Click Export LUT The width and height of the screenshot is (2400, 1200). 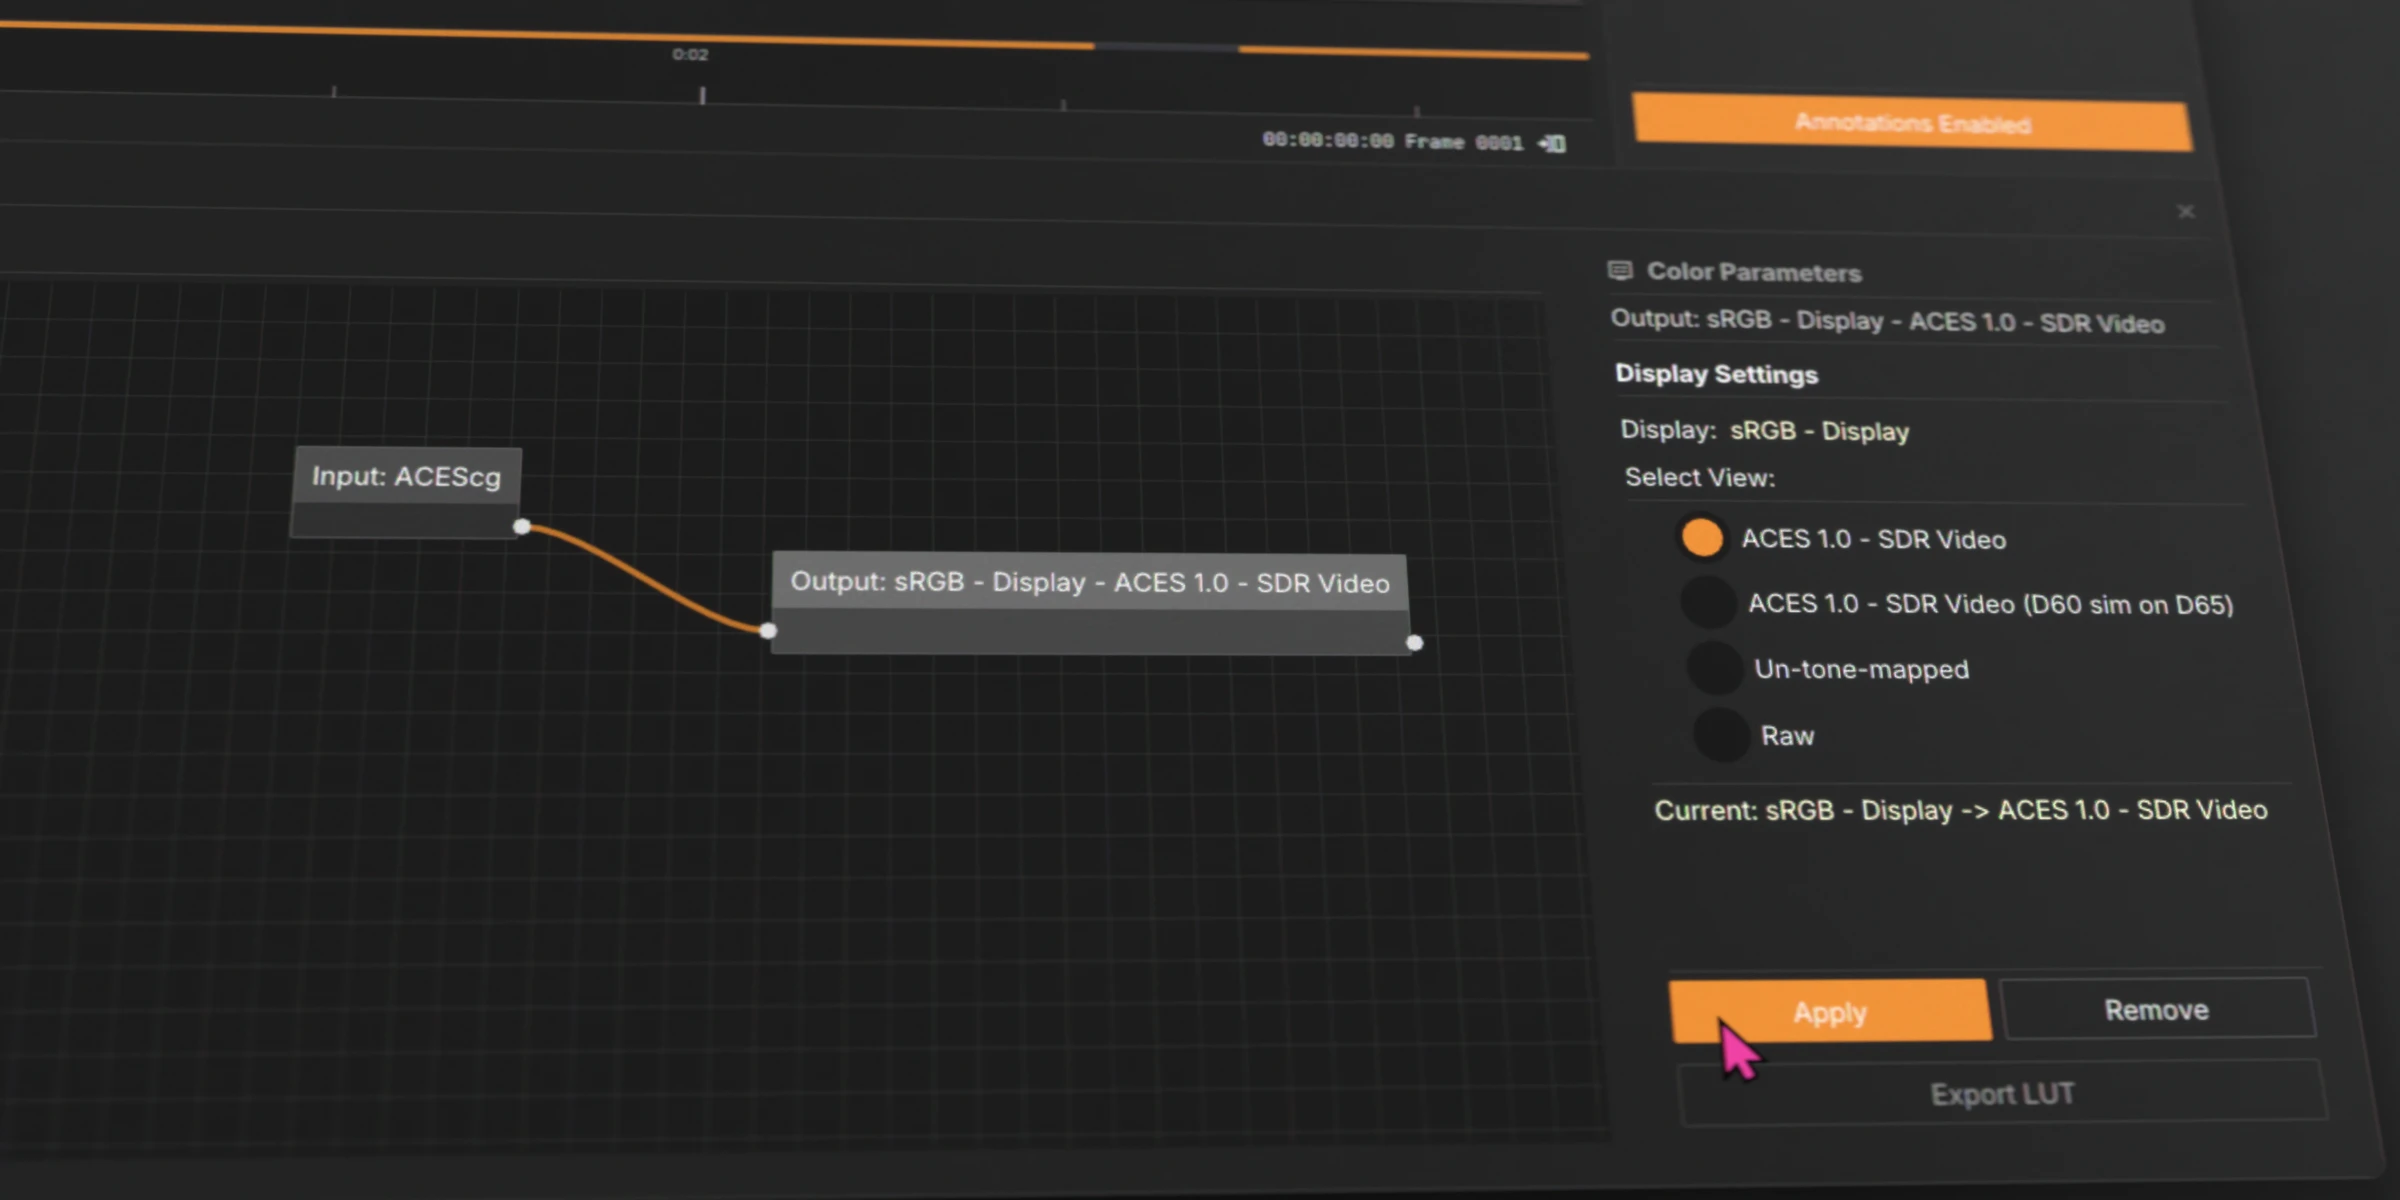pos(2002,1094)
